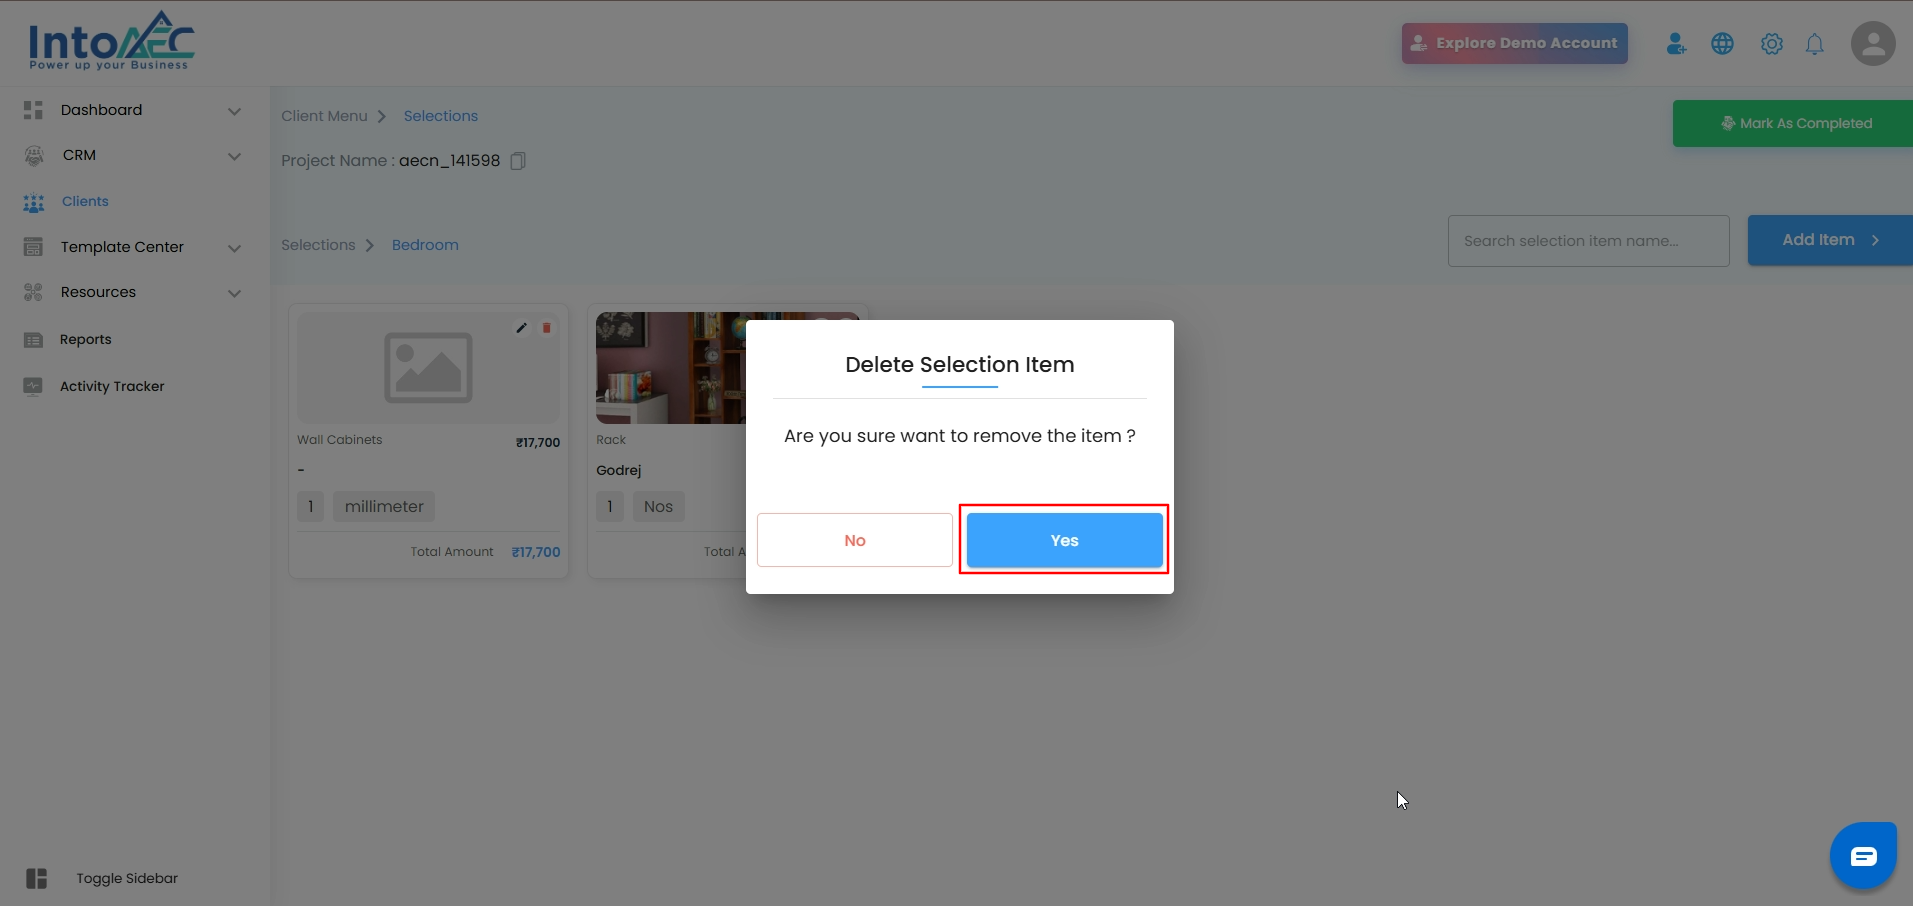Expand the Dashboard menu chevron

point(234,111)
